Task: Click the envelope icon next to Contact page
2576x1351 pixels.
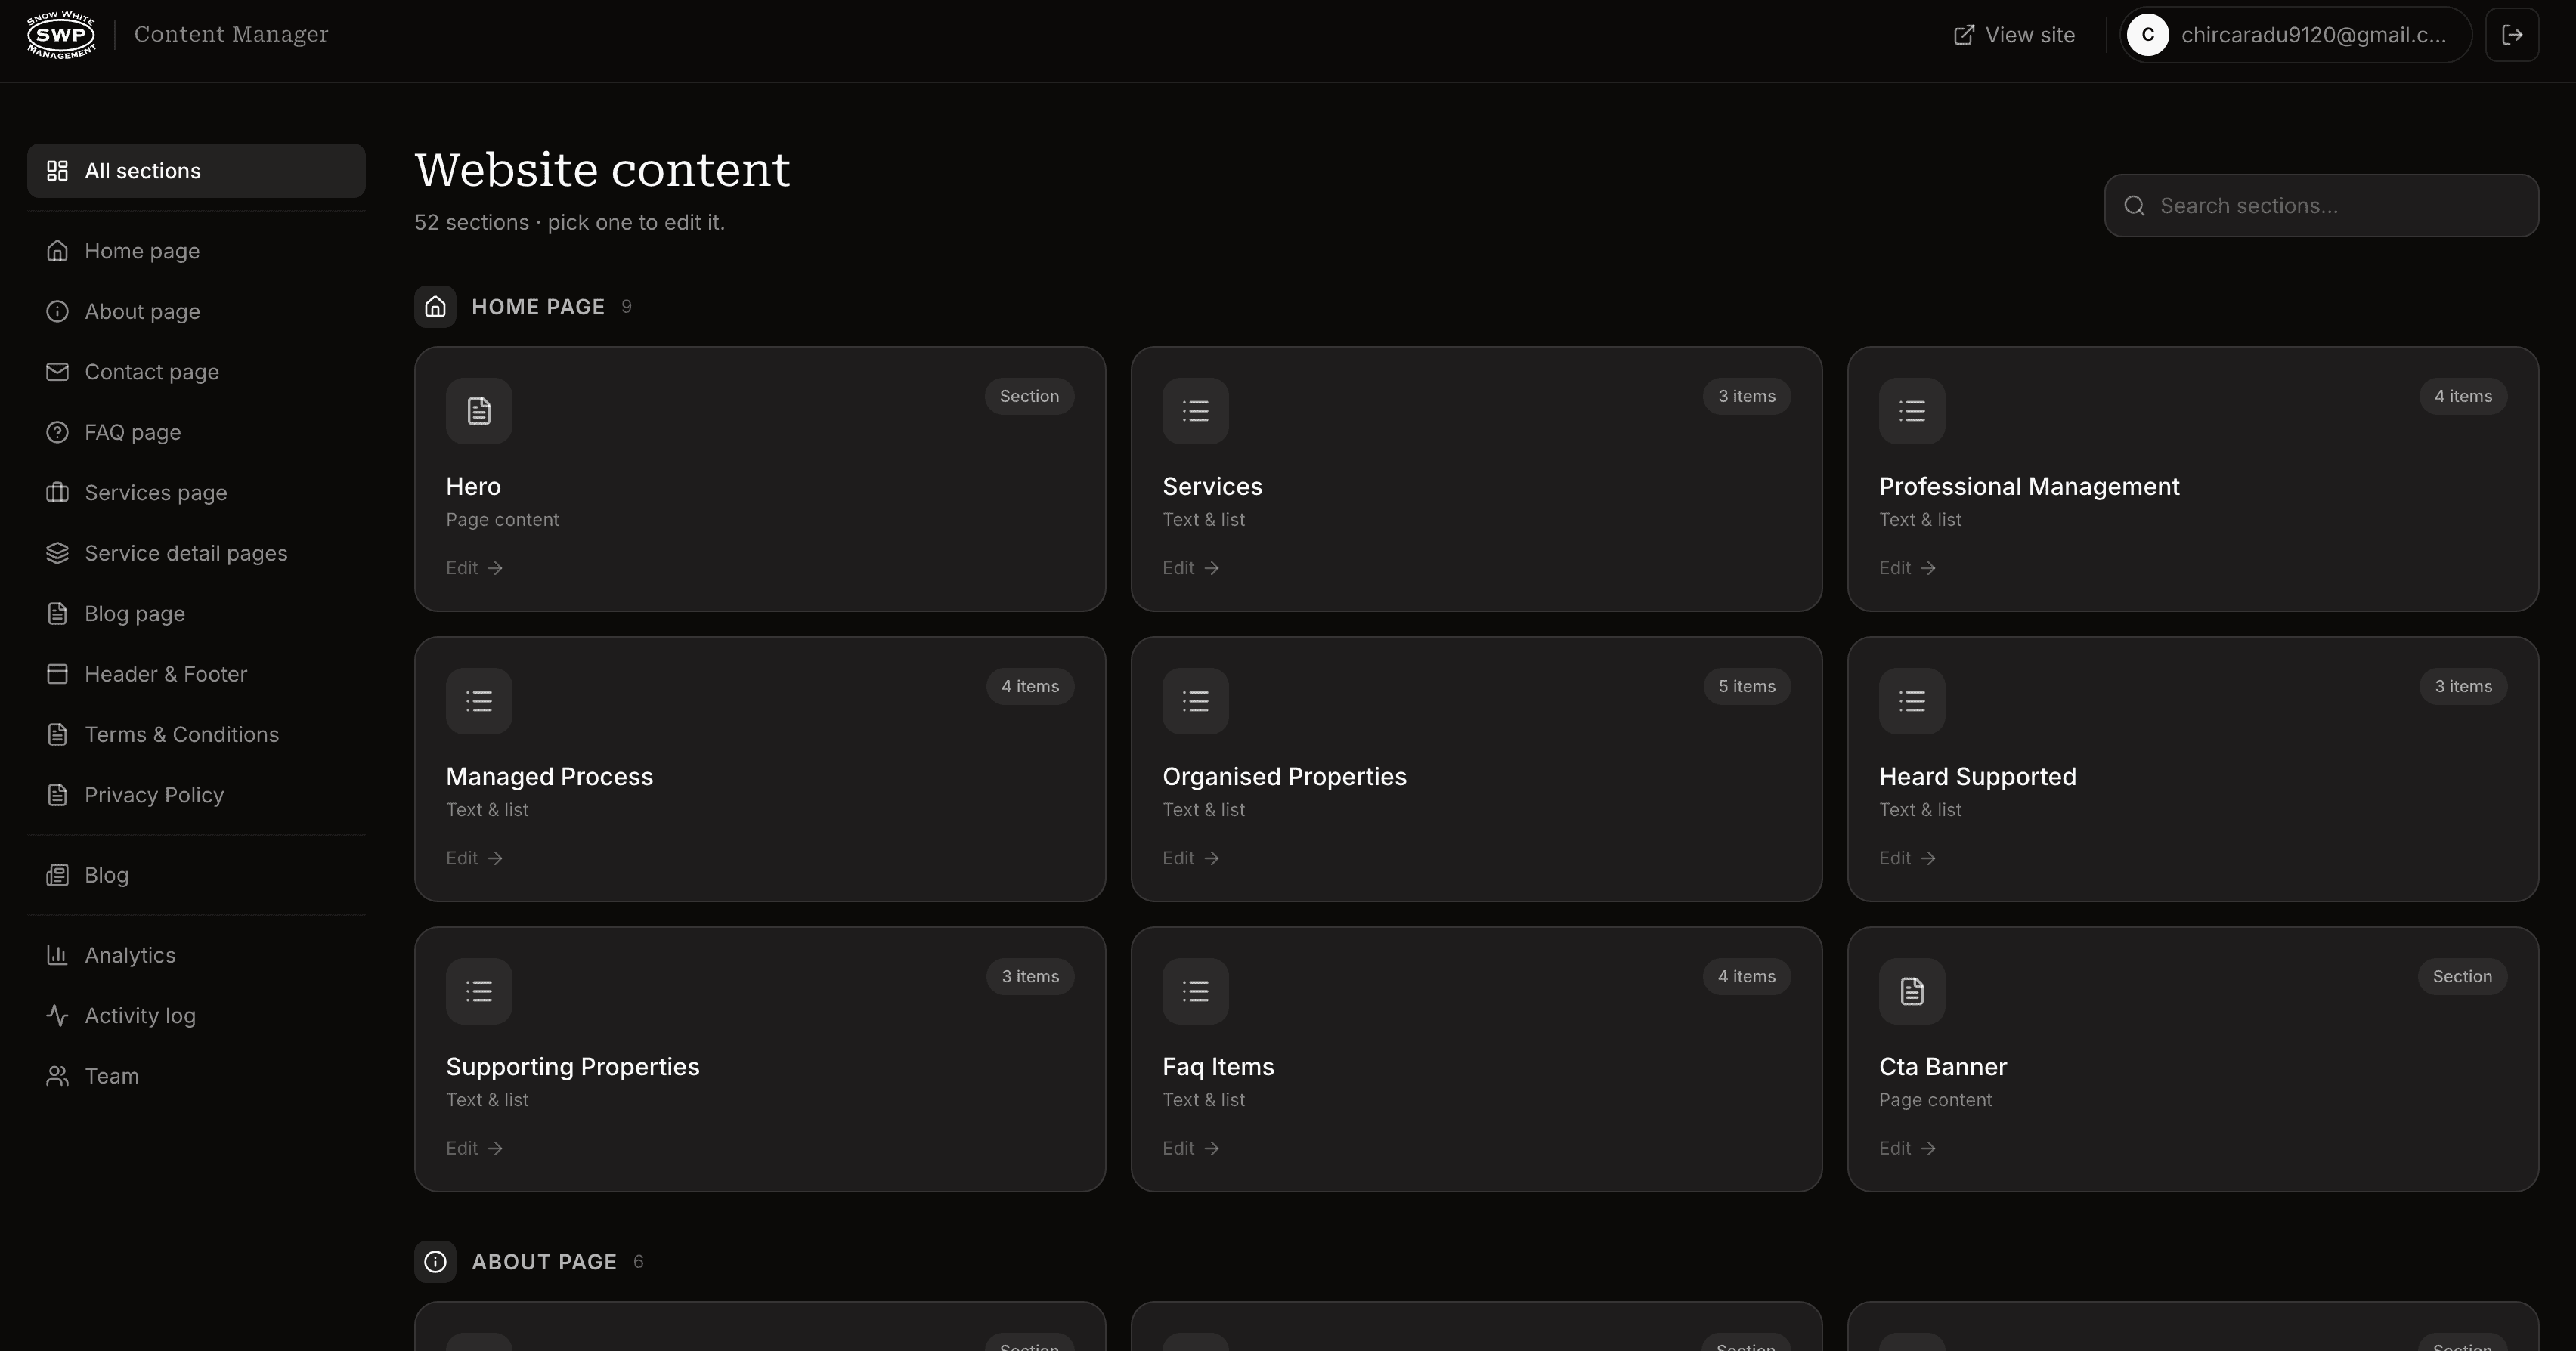Action: coord(57,372)
